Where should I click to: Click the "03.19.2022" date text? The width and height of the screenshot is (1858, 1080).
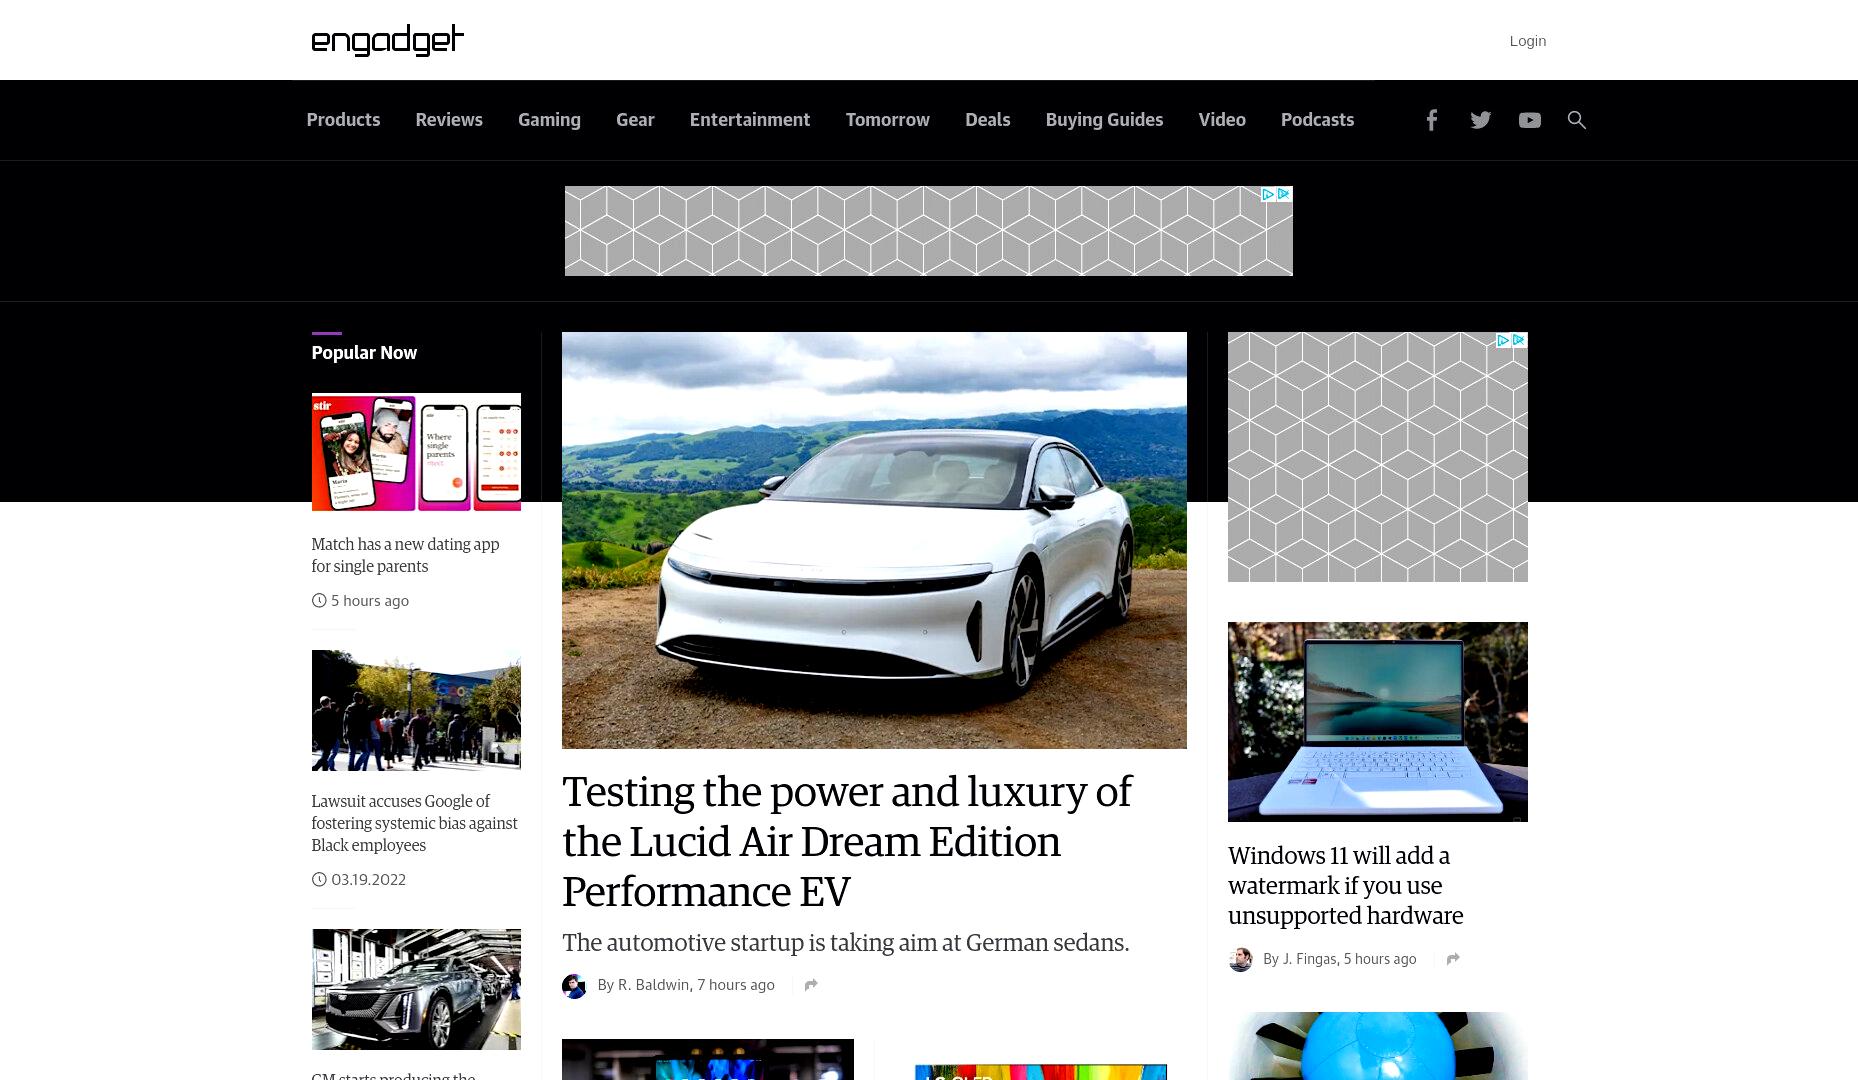point(368,880)
